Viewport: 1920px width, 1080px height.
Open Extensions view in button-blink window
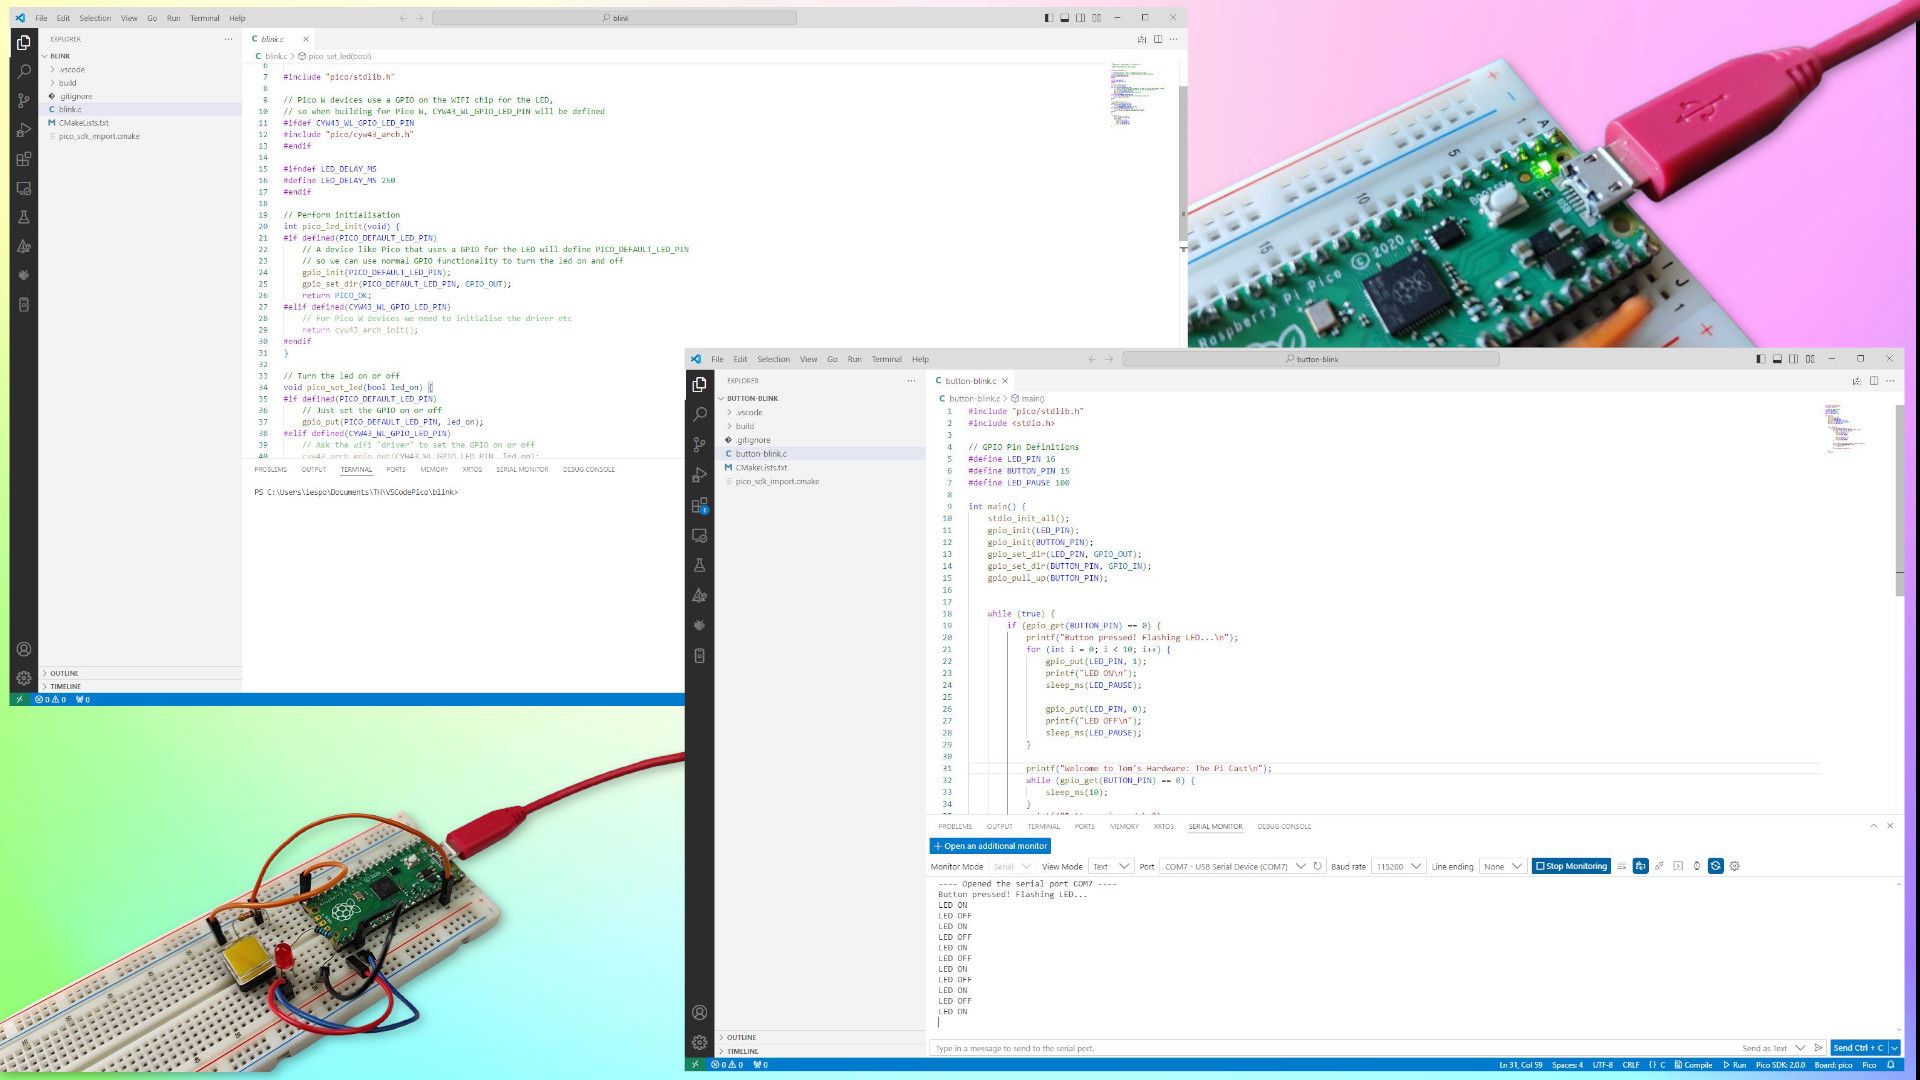tap(699, 506)
